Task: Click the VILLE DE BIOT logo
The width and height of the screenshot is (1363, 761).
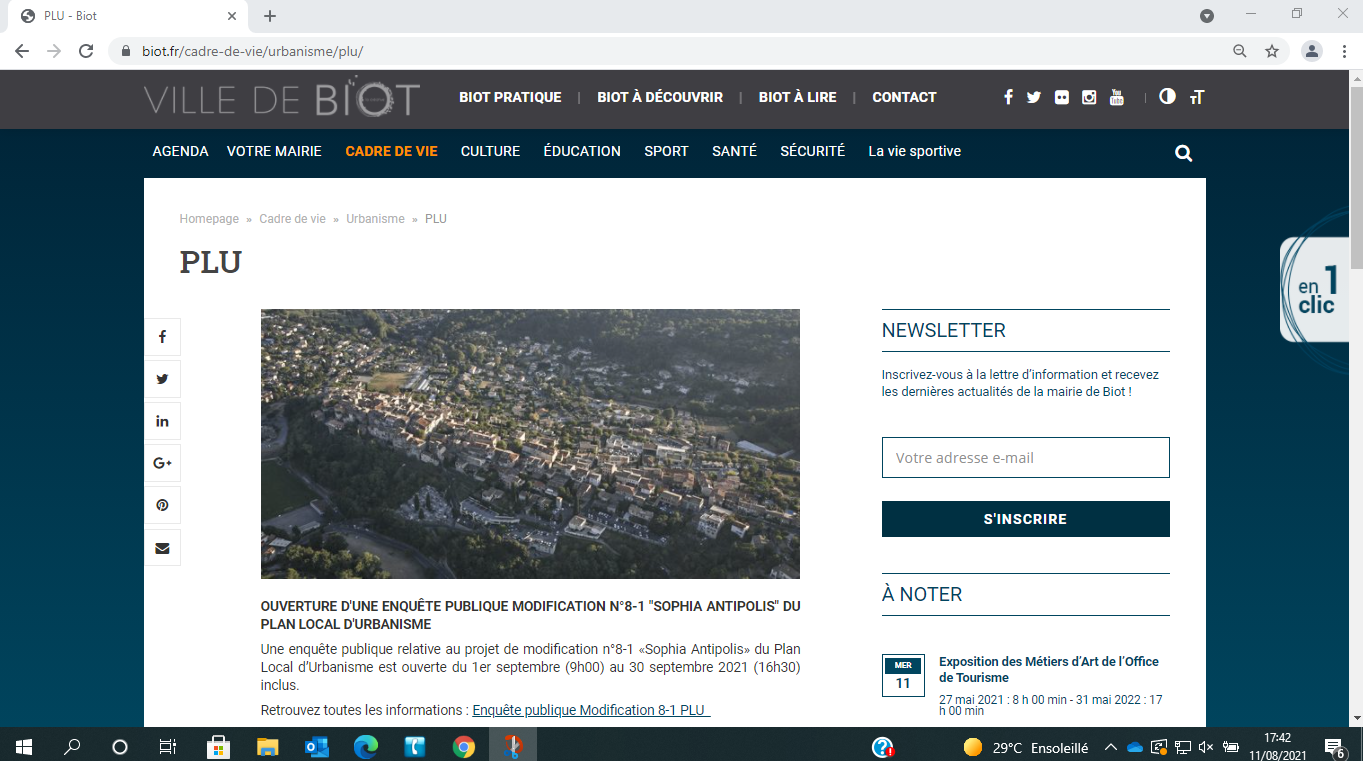Action: click(x=282, y=99)
